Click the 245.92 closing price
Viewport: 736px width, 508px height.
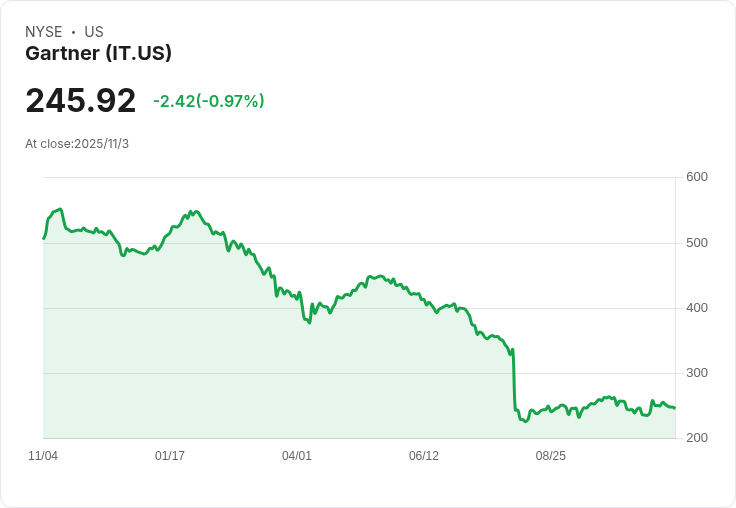[x=80, y=101]
